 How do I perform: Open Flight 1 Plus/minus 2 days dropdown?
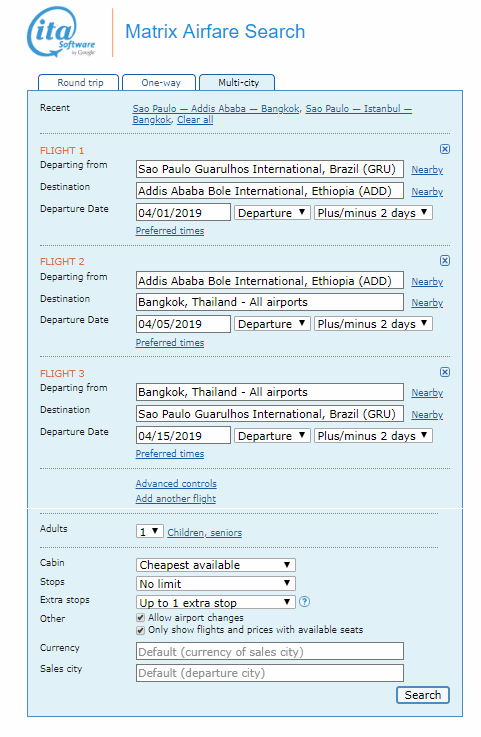[x=373, y=212]
